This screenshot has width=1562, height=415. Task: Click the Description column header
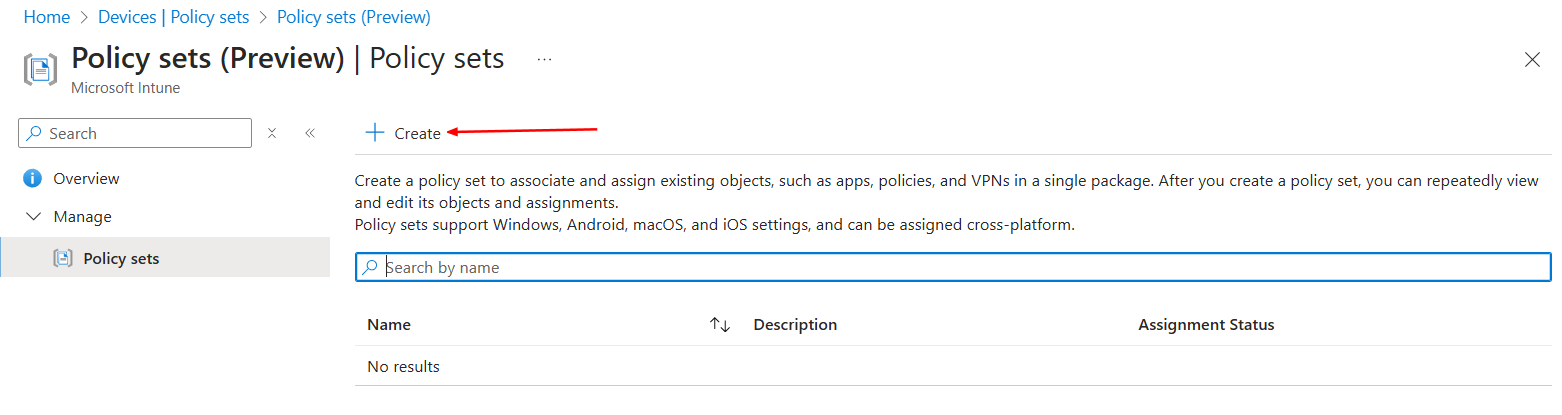(795, 325)
